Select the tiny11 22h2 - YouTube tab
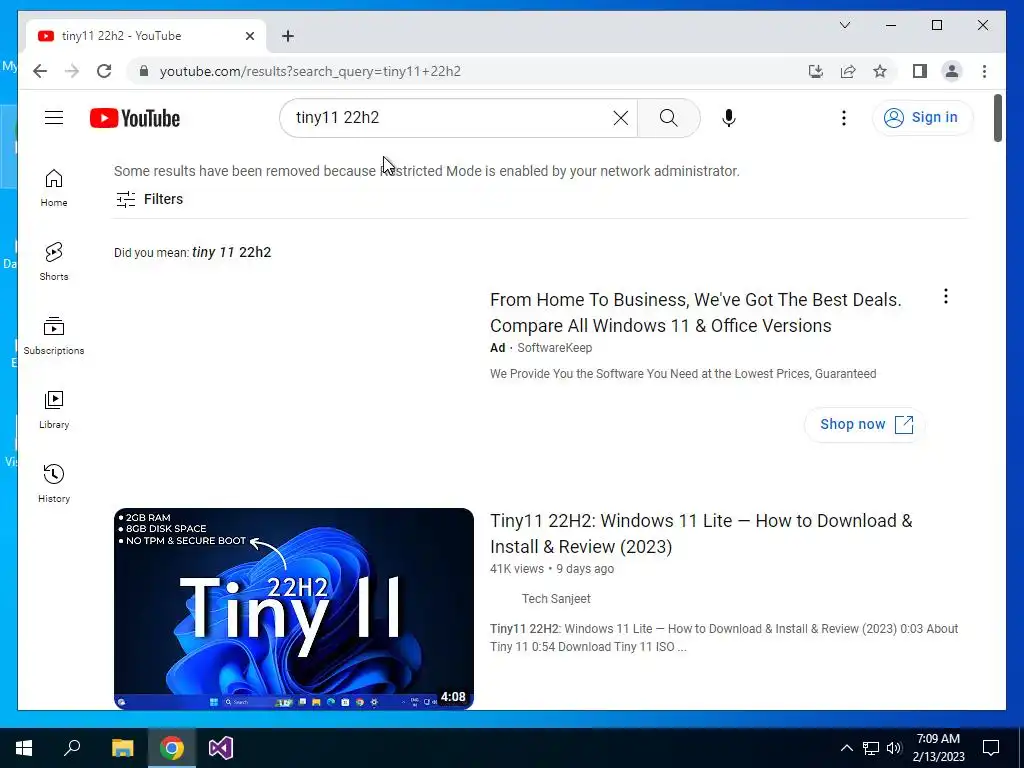 tap(146, 36)
